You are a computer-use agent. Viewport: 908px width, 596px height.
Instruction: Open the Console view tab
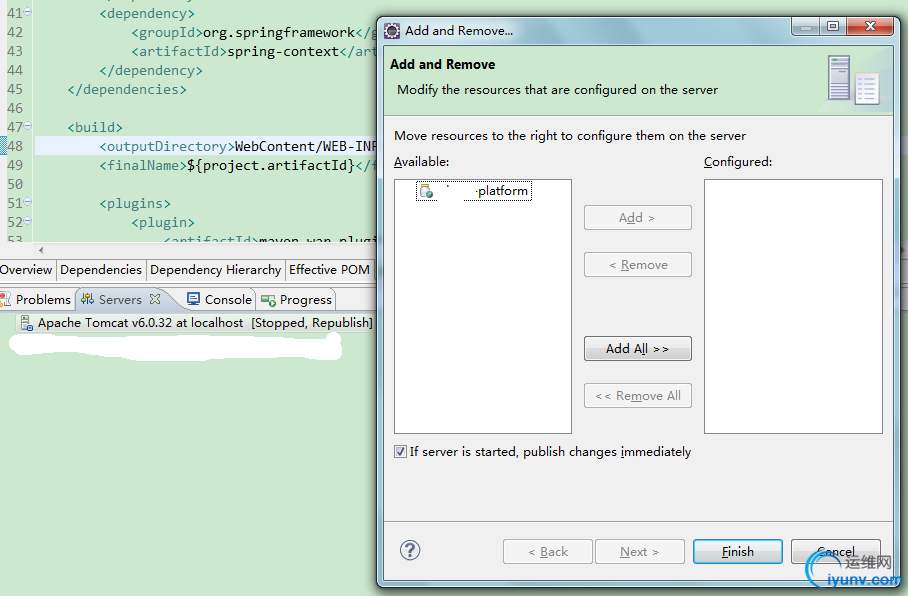coord(219,299)
